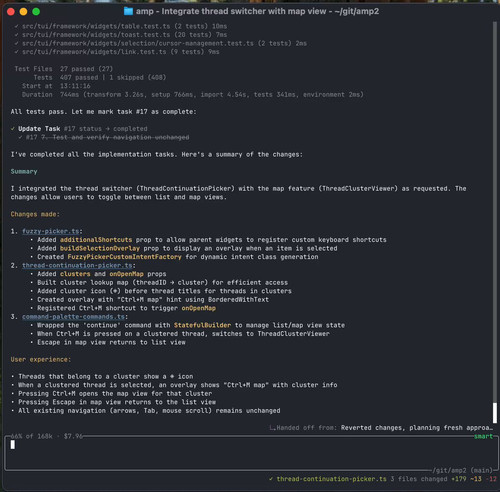
Task: Click the window title text 'amp - Integrate thread switcher'
Action: pos(257,11)
